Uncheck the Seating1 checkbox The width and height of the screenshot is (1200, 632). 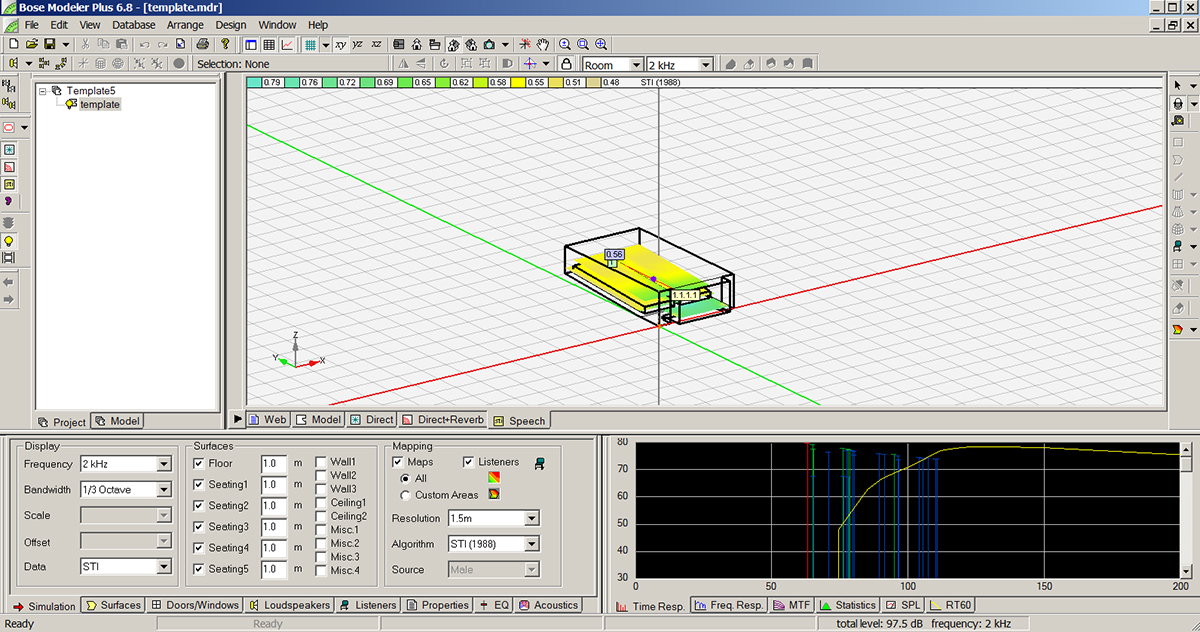click(199, 485)
